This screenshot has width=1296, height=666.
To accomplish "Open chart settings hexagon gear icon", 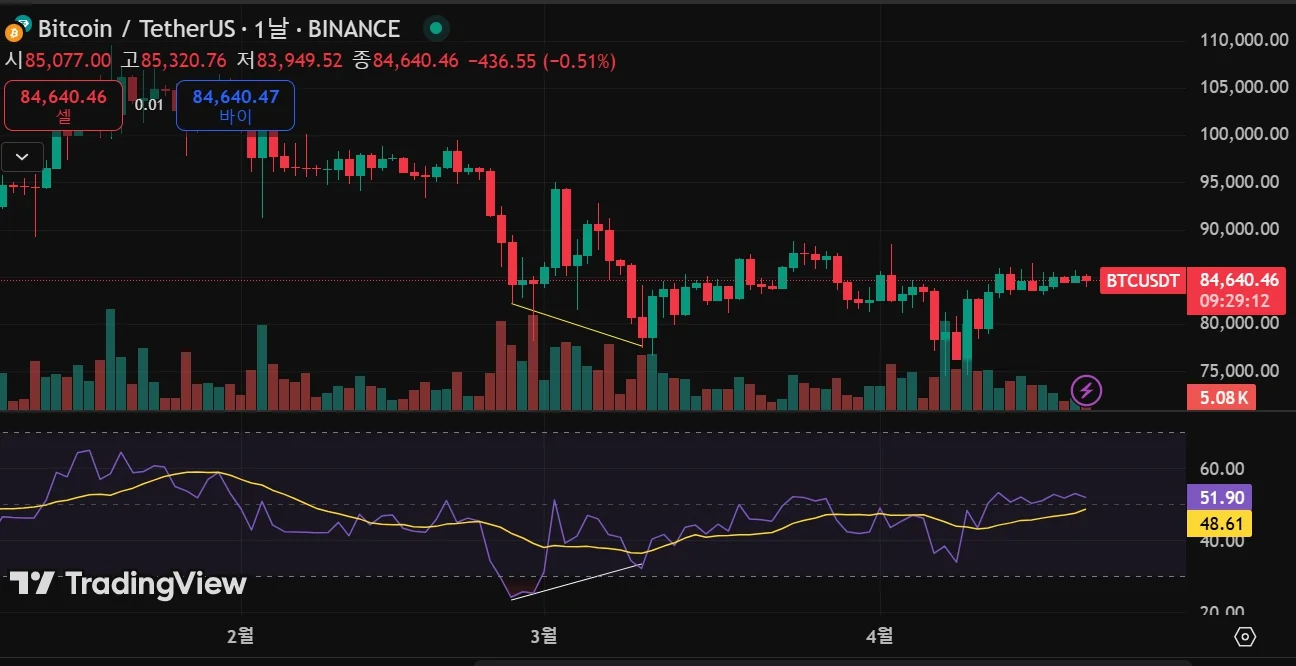I will tap(1245, 636).
